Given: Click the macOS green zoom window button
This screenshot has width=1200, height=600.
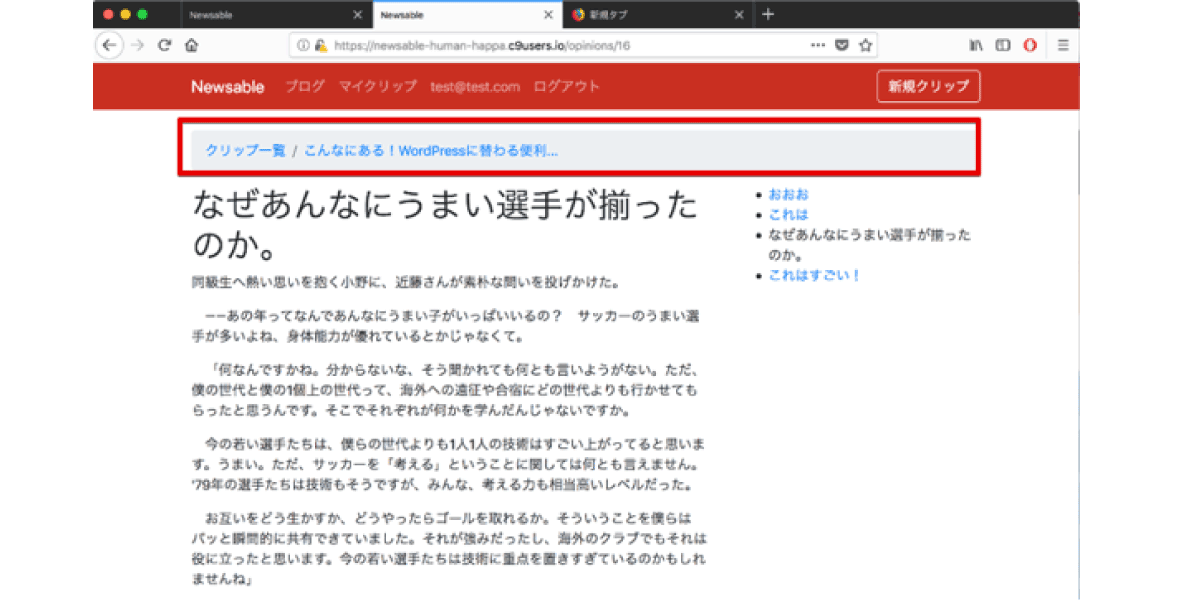Looking at the screenshot, I should click(143, 14).
